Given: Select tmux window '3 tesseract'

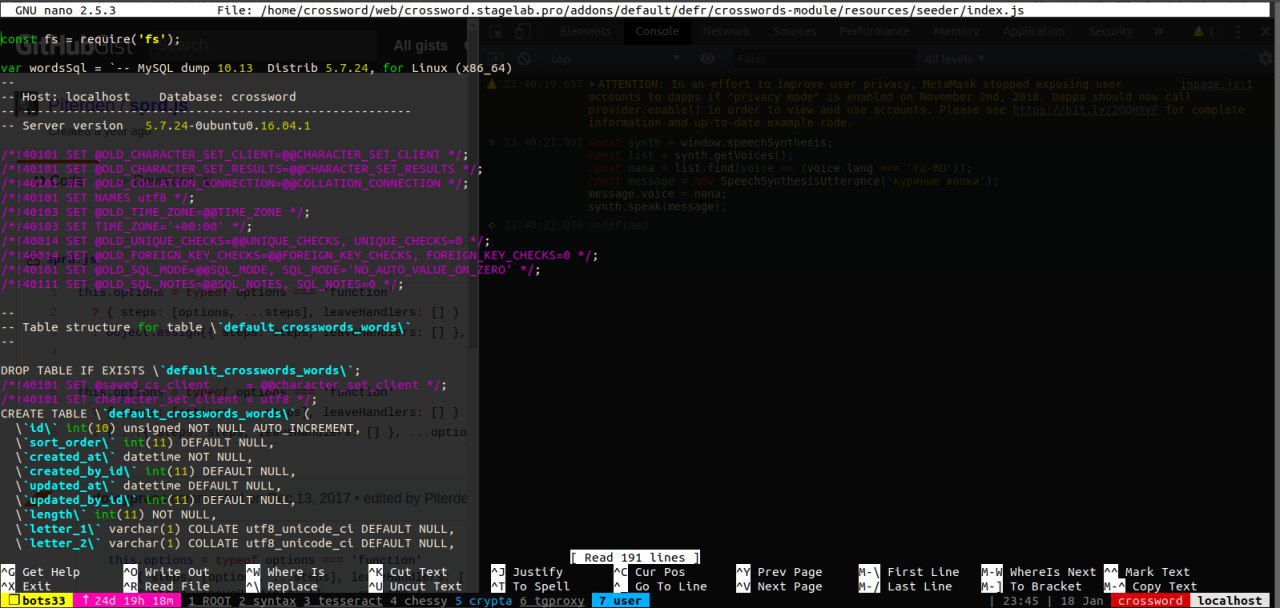Looking at the screenshot, I should click(343, 601).
